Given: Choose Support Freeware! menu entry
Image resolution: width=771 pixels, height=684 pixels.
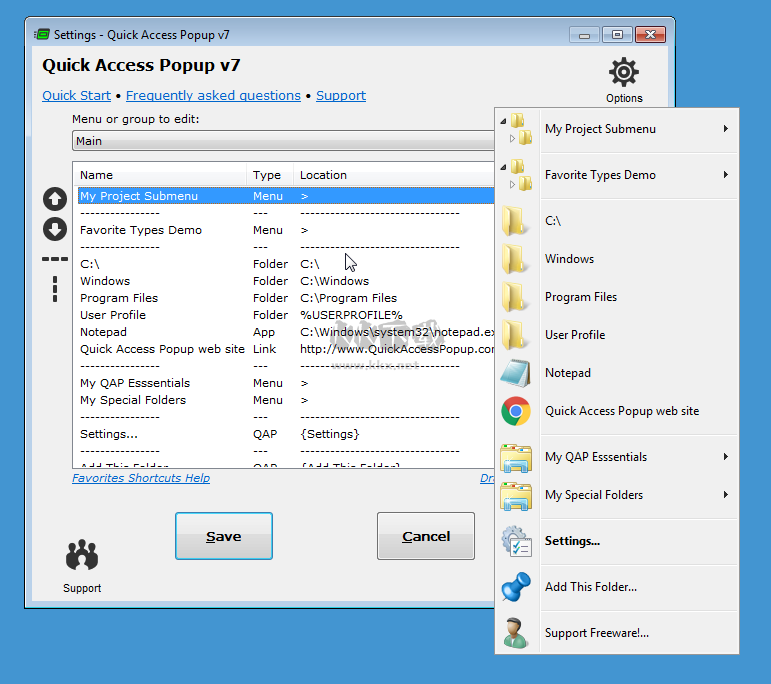Looking at the screenshot, I should pyautogui.click(x=597, y=633).
